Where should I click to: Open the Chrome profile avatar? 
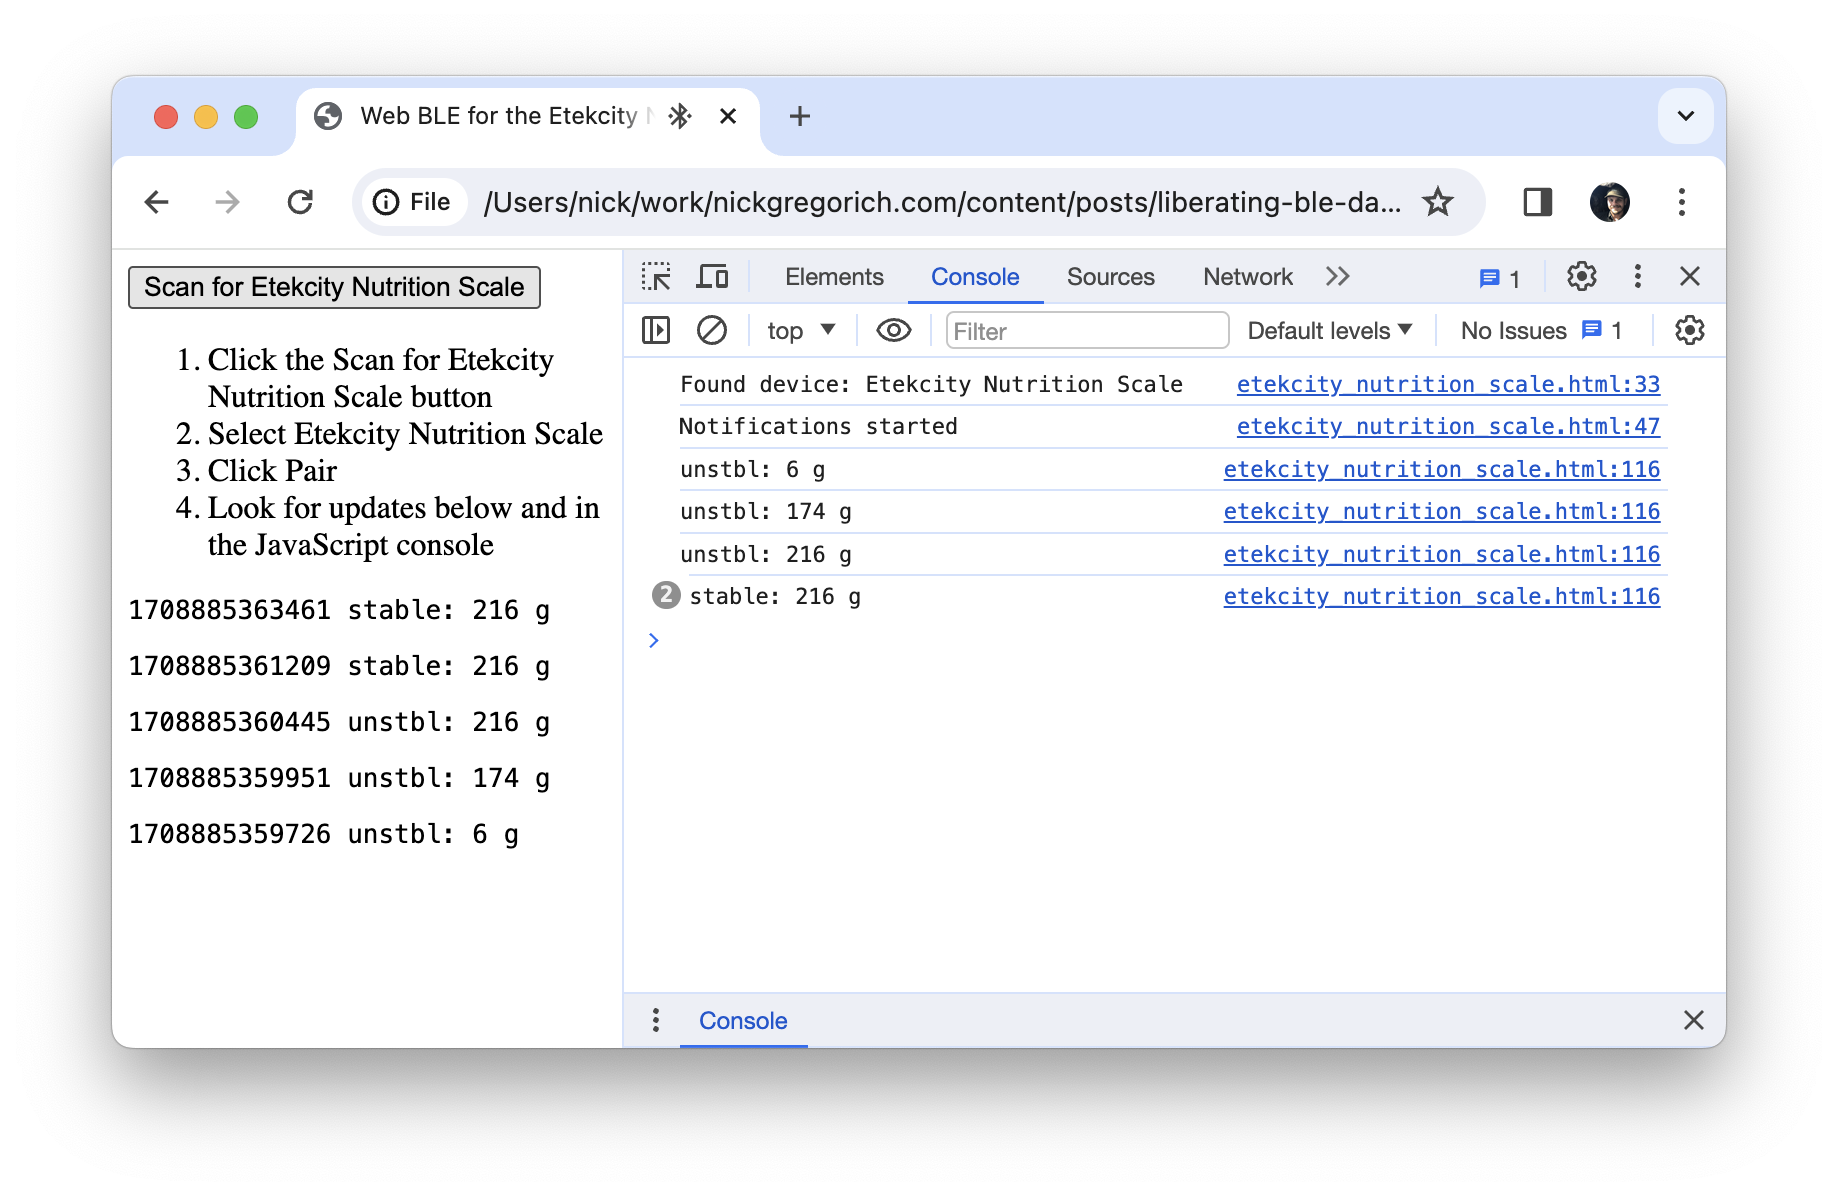(1609, 202)
